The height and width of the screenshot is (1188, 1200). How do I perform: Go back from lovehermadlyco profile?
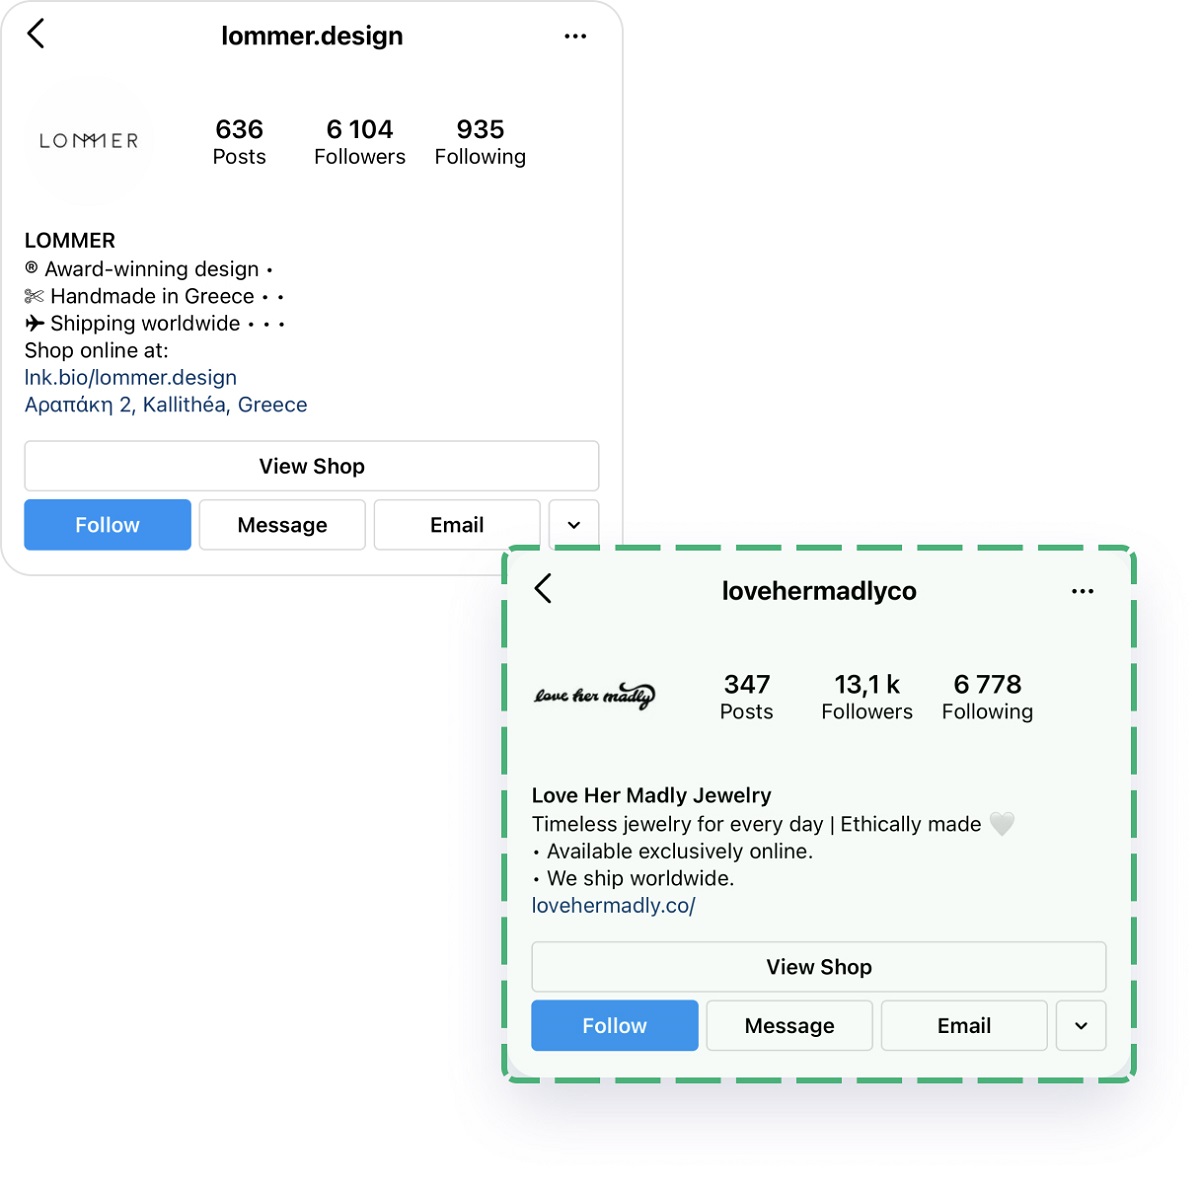543,589
